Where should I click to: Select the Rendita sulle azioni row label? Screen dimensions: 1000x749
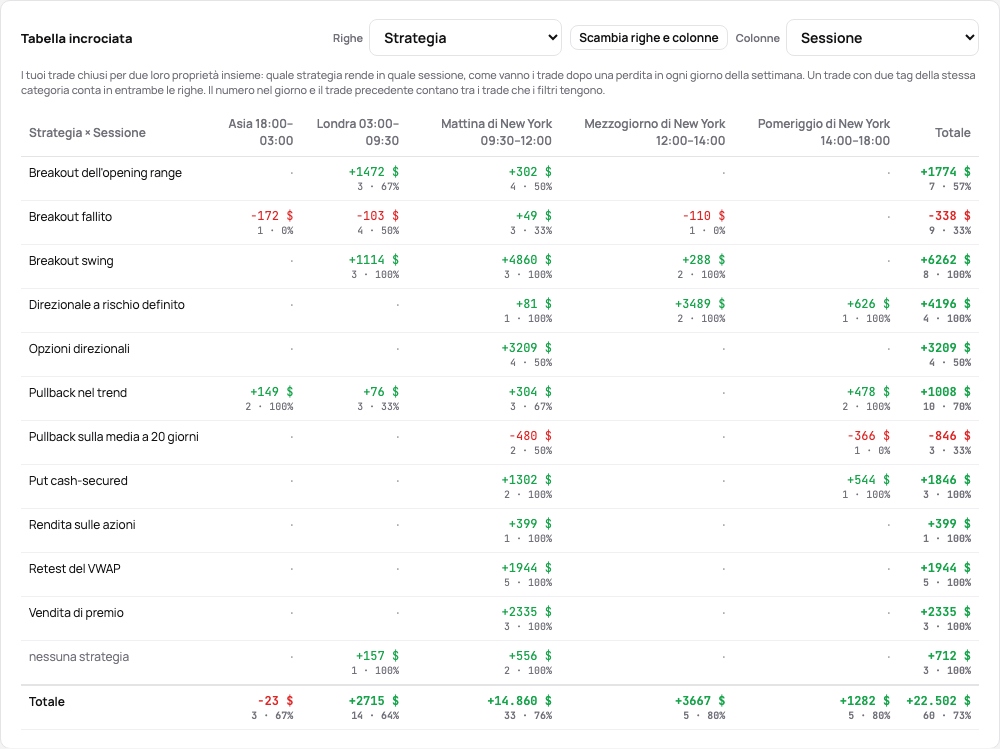pos(82,525)
